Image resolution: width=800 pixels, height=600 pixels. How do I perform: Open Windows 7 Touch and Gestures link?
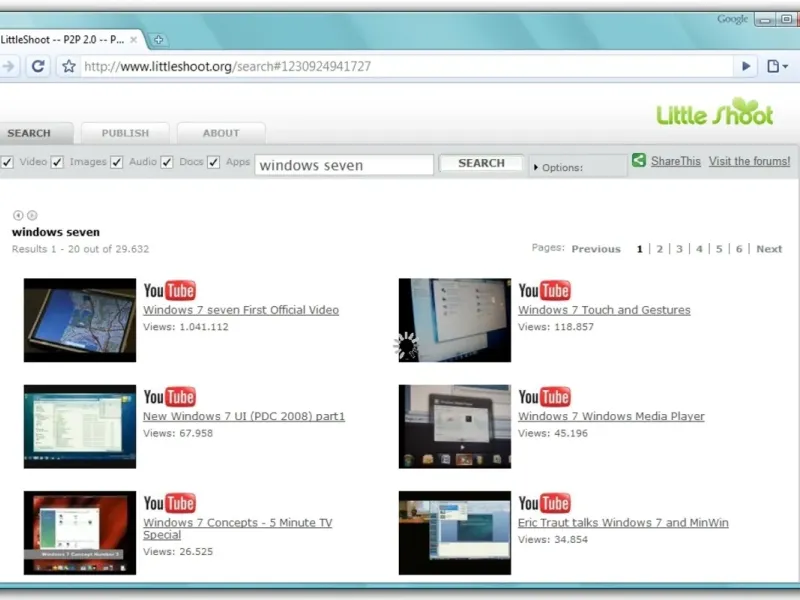tap(604, 310)
